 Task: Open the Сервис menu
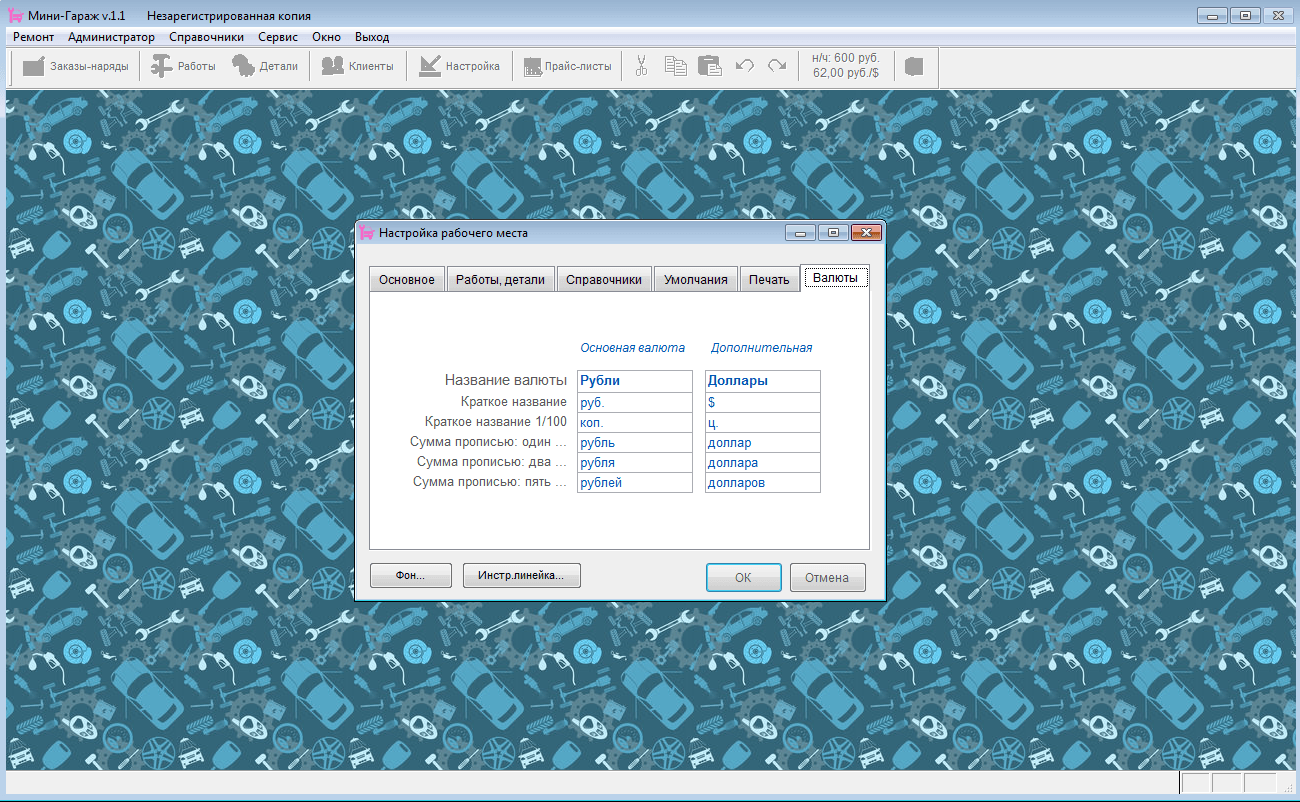pyautogui.click(x=278, y=37)
